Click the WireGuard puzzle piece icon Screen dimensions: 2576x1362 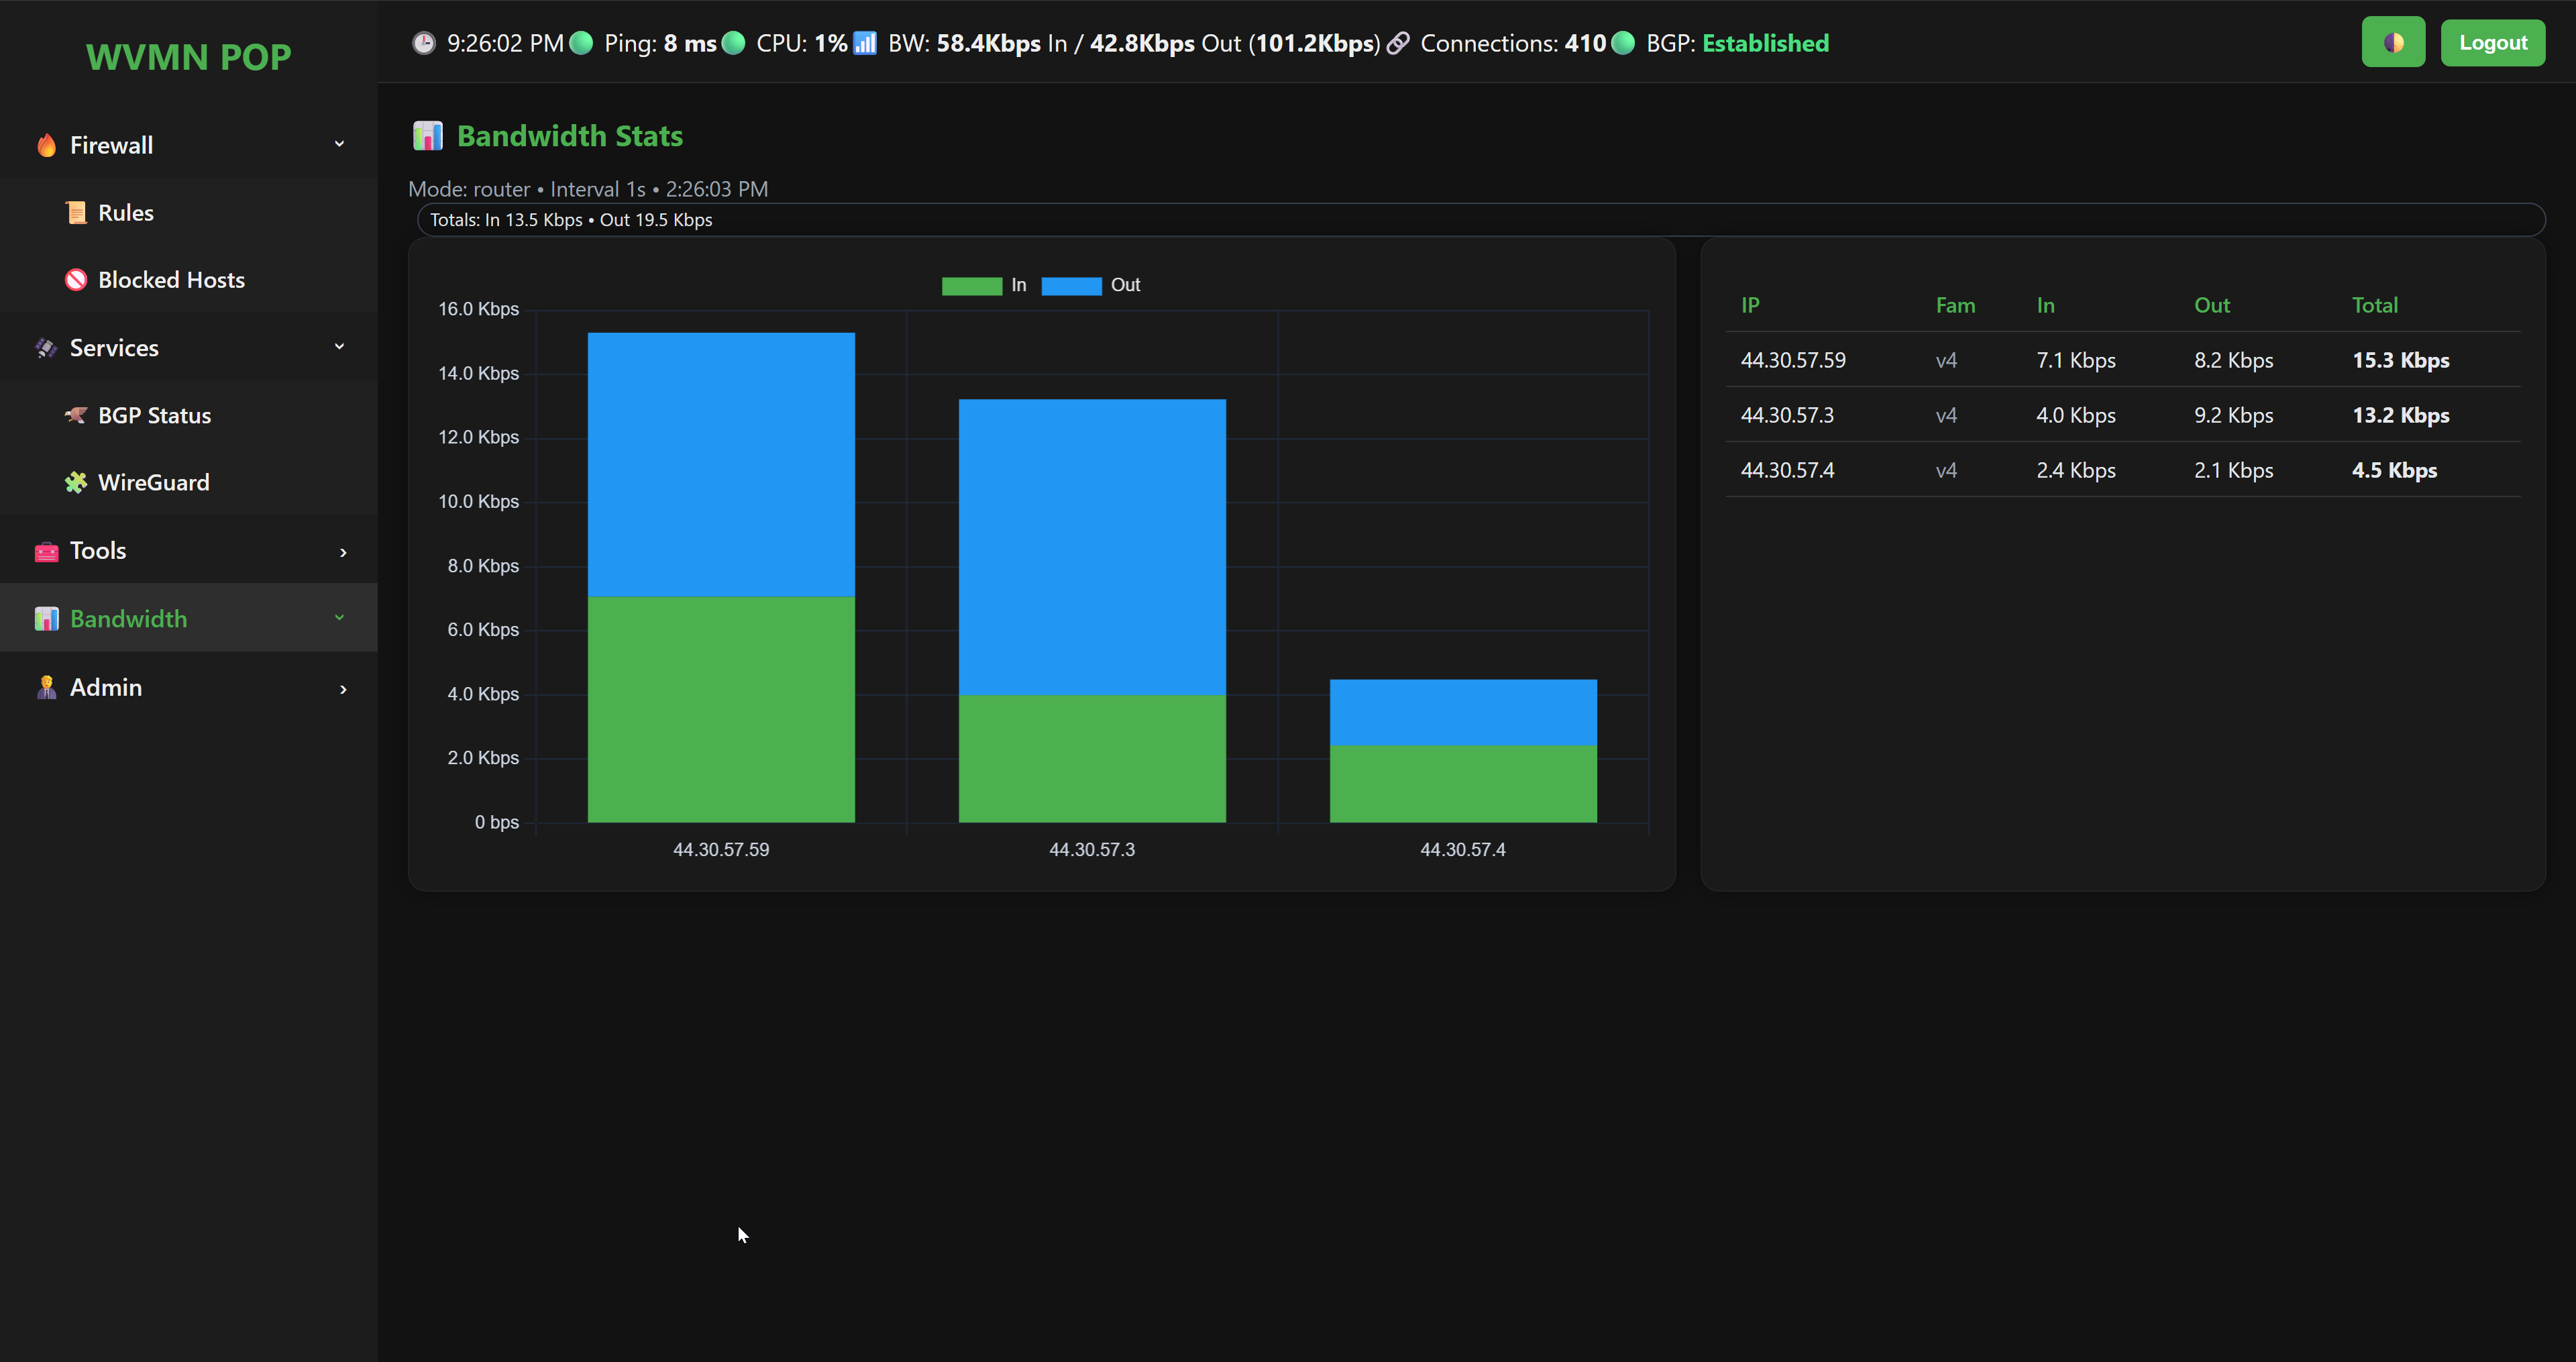(76, 483)
